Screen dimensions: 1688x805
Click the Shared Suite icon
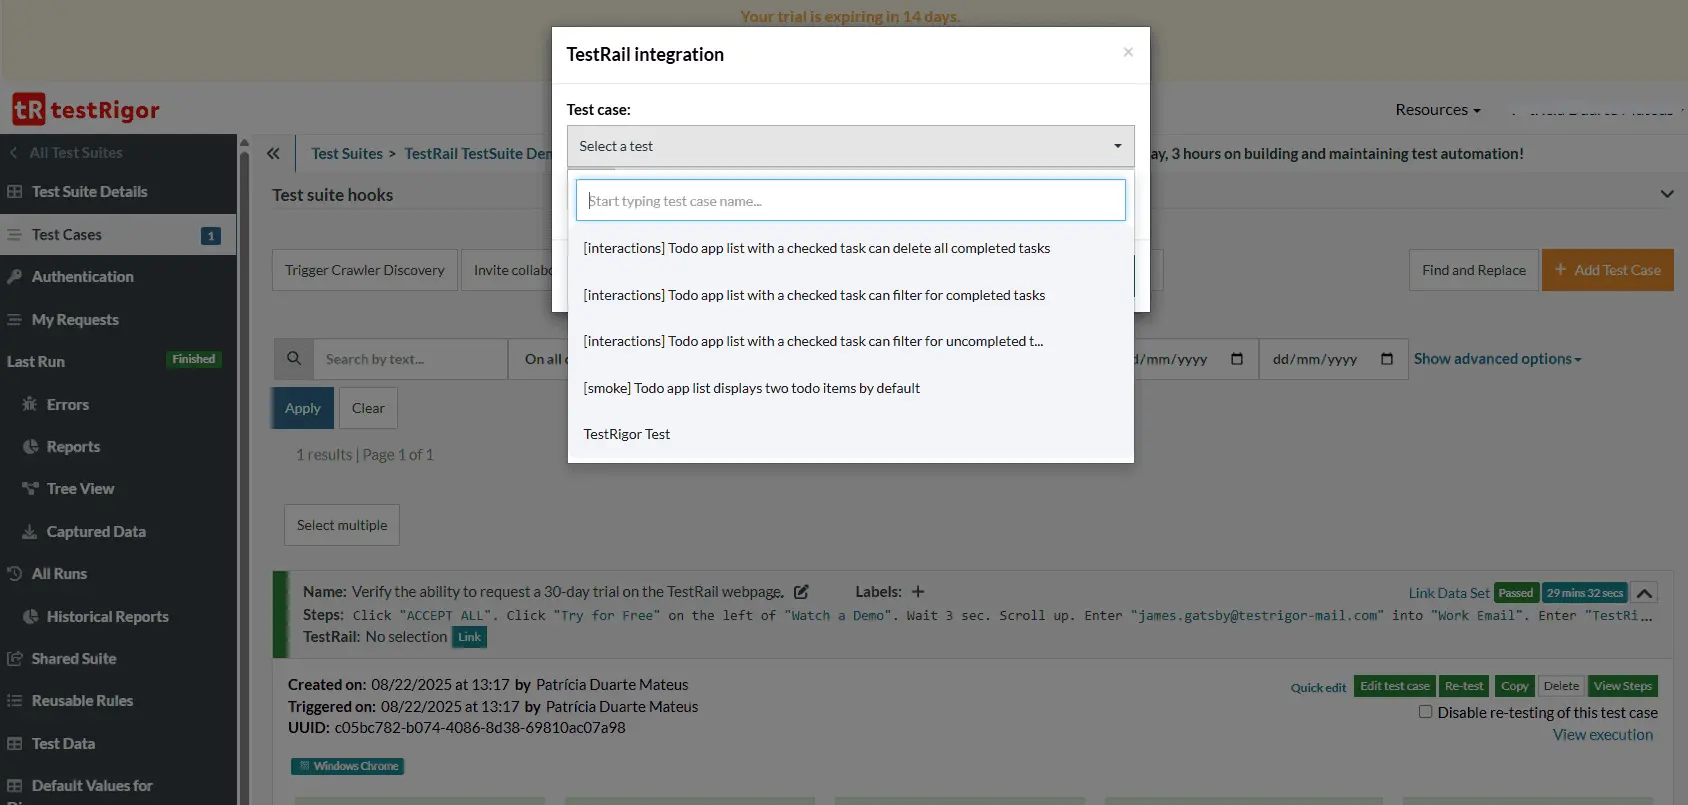point(14,659)
